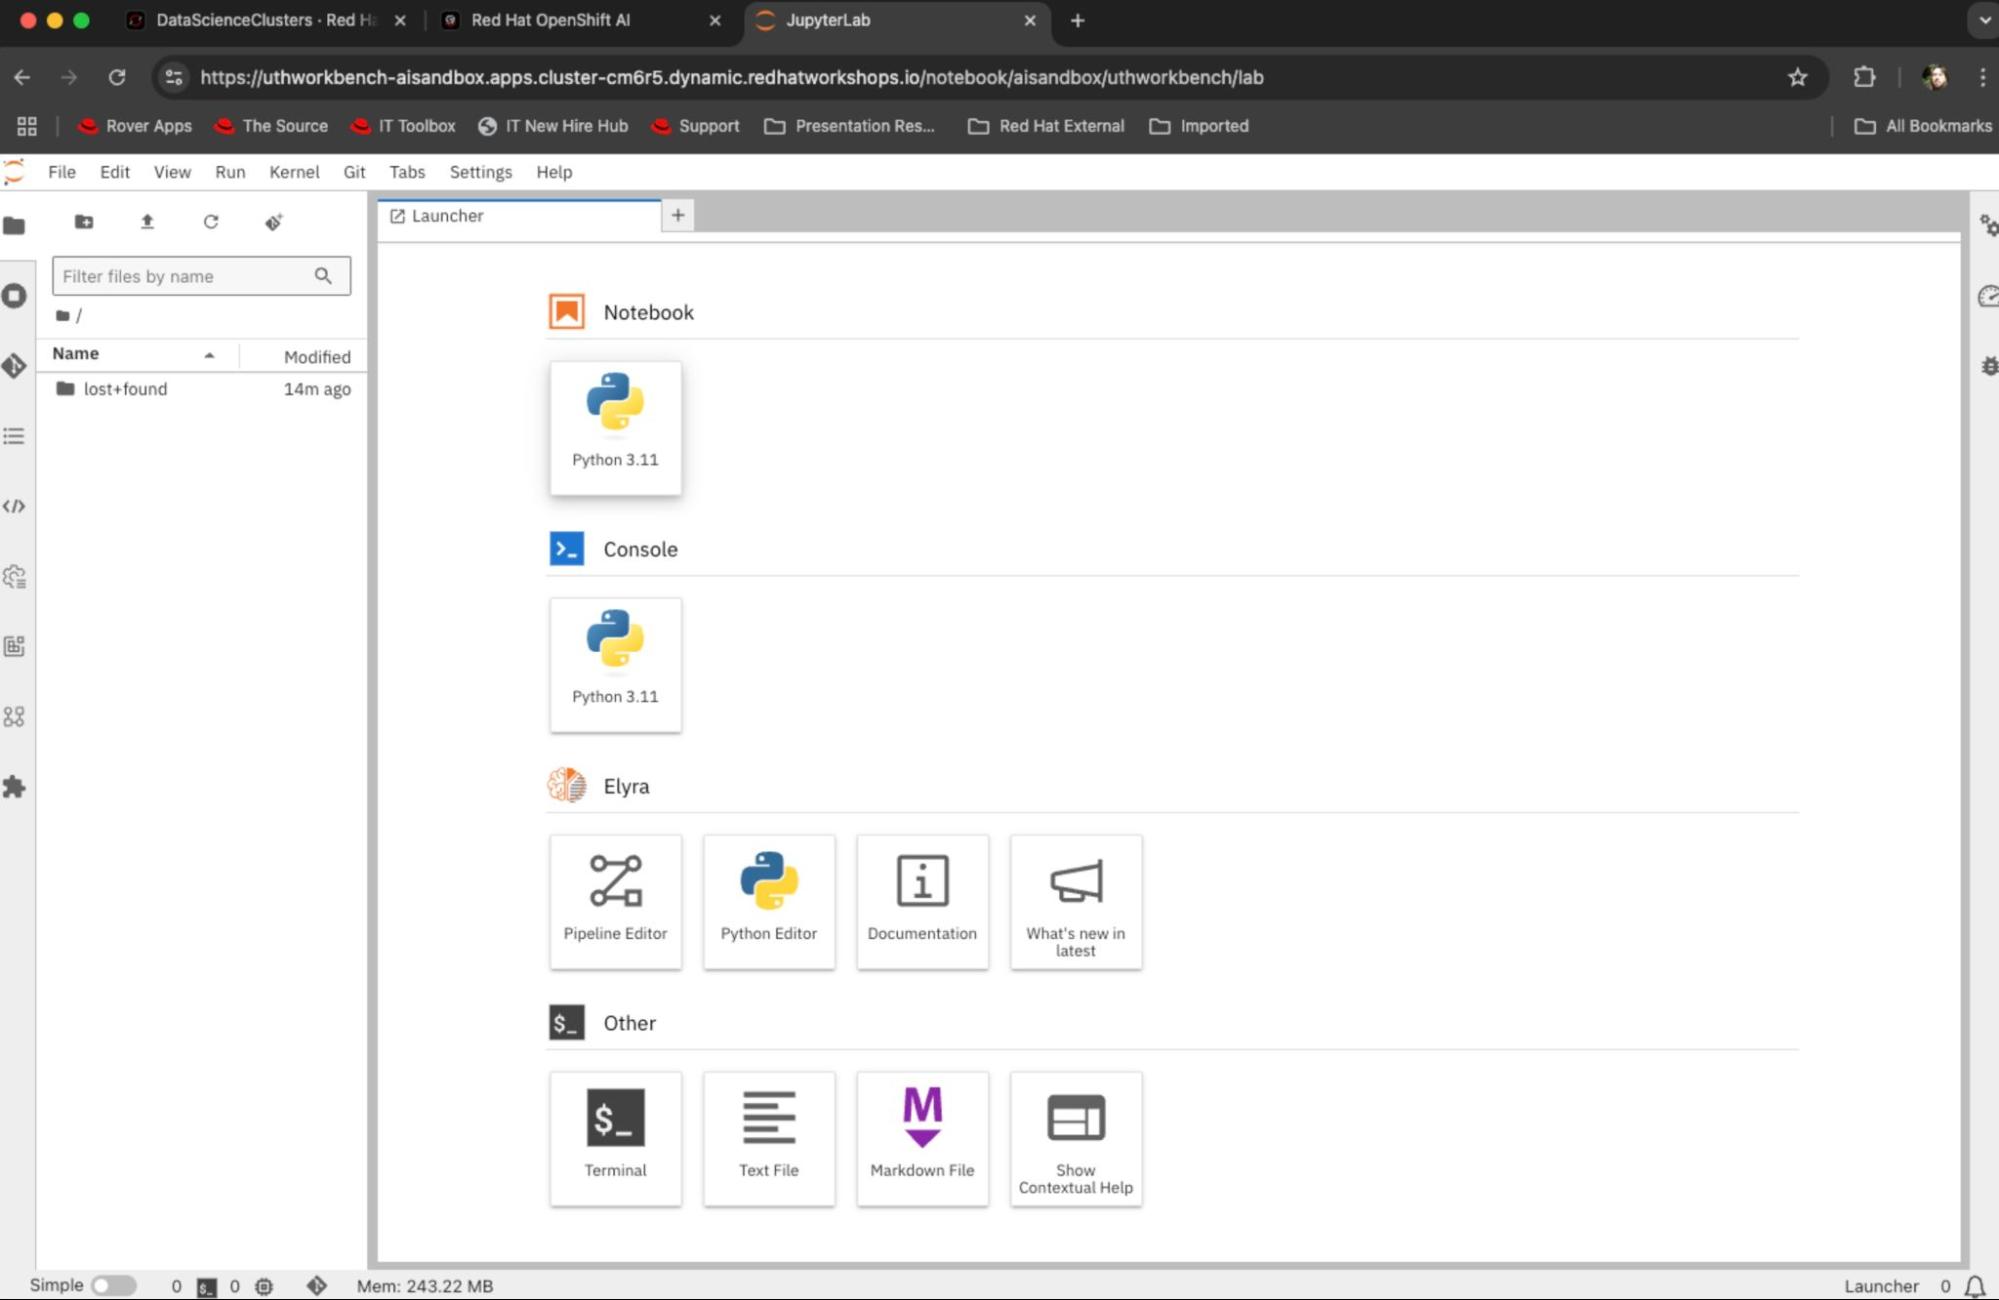This screenshot has height=1300, width=1999.
Task: Open the table of contents panel
Action: [14, 436]
